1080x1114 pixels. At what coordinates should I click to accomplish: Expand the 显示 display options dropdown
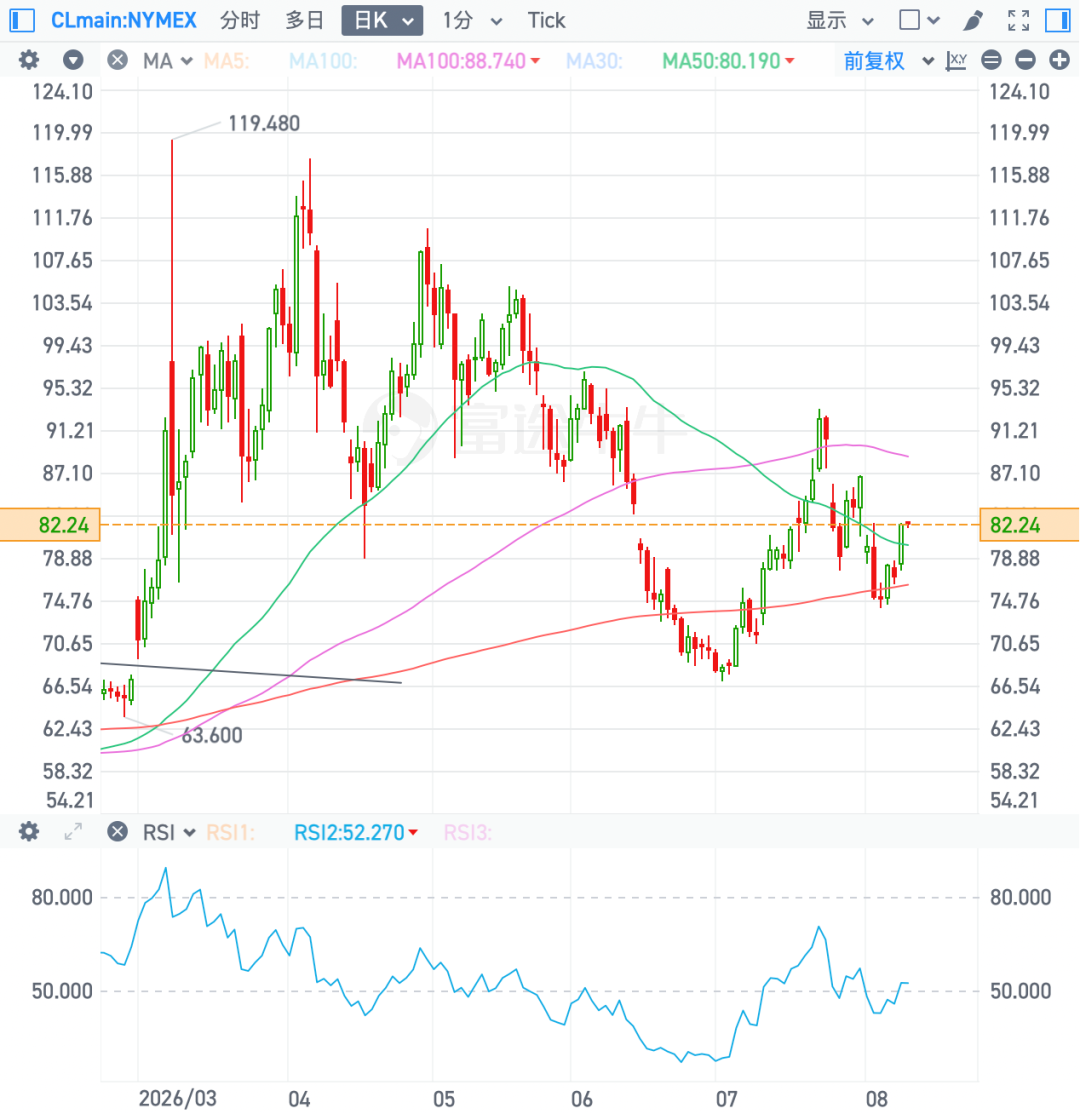click(x=839, y=21)
